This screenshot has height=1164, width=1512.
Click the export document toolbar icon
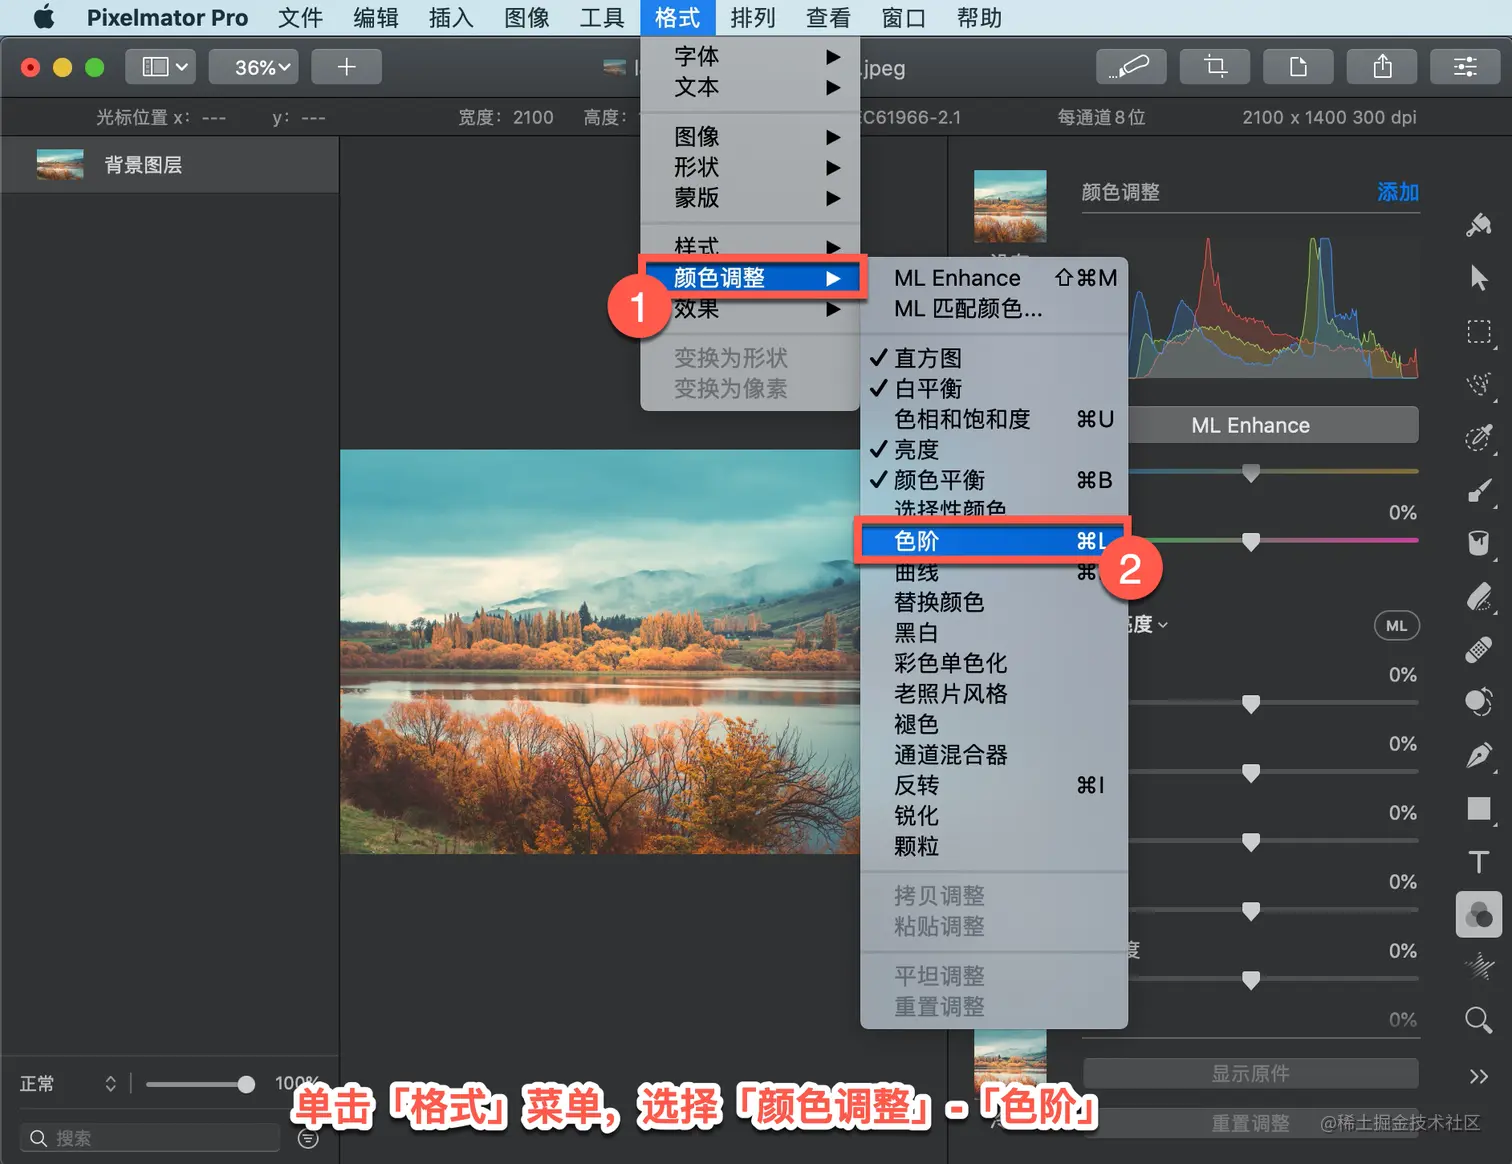point(1298,67)
